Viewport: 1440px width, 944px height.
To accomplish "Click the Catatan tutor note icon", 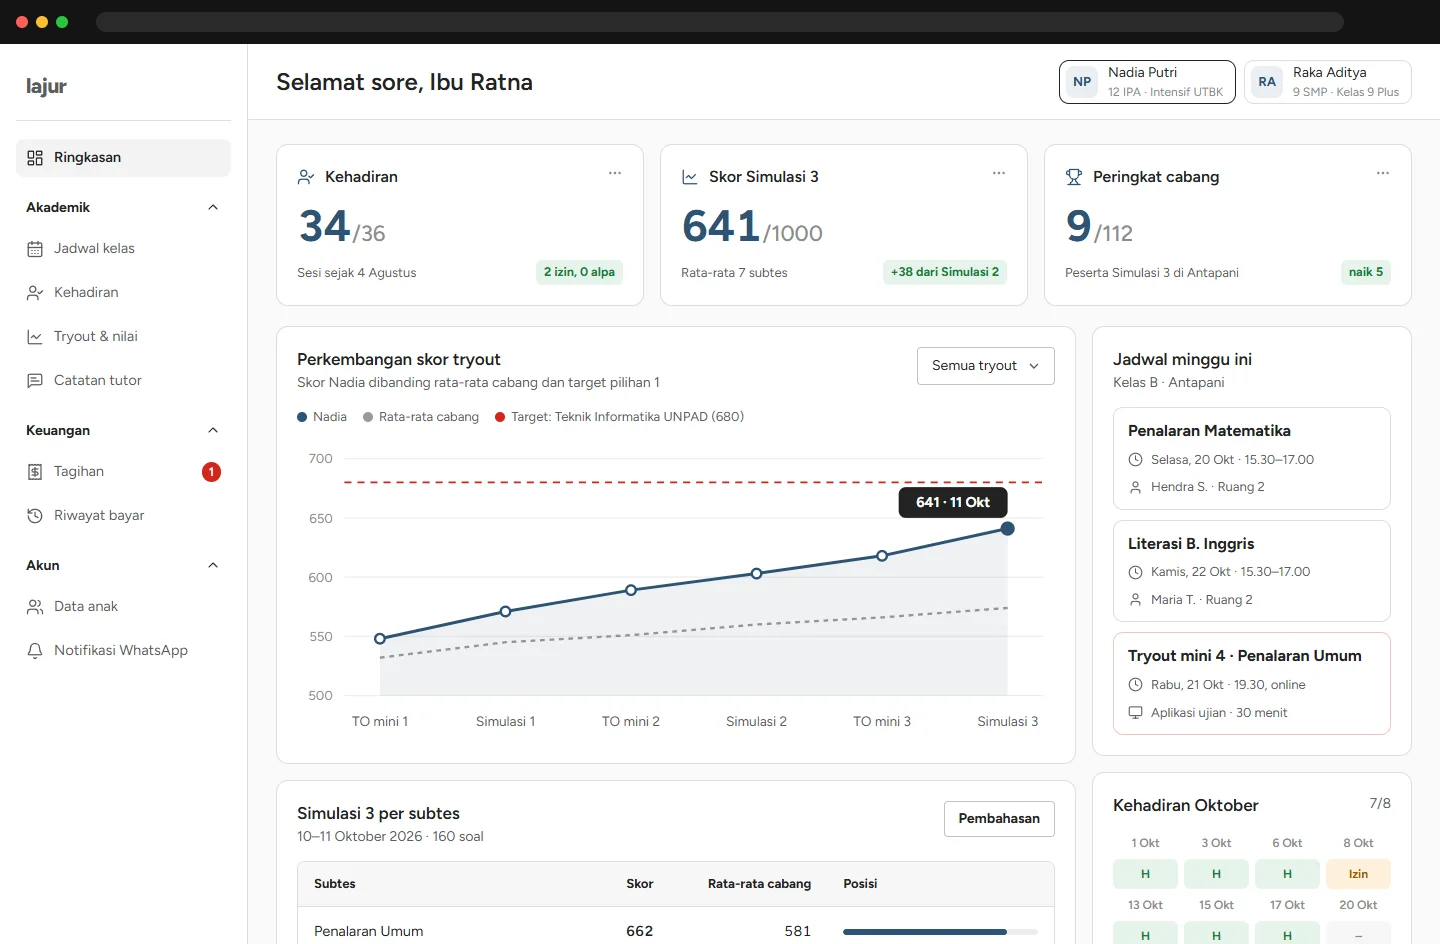I will [35, 381].
